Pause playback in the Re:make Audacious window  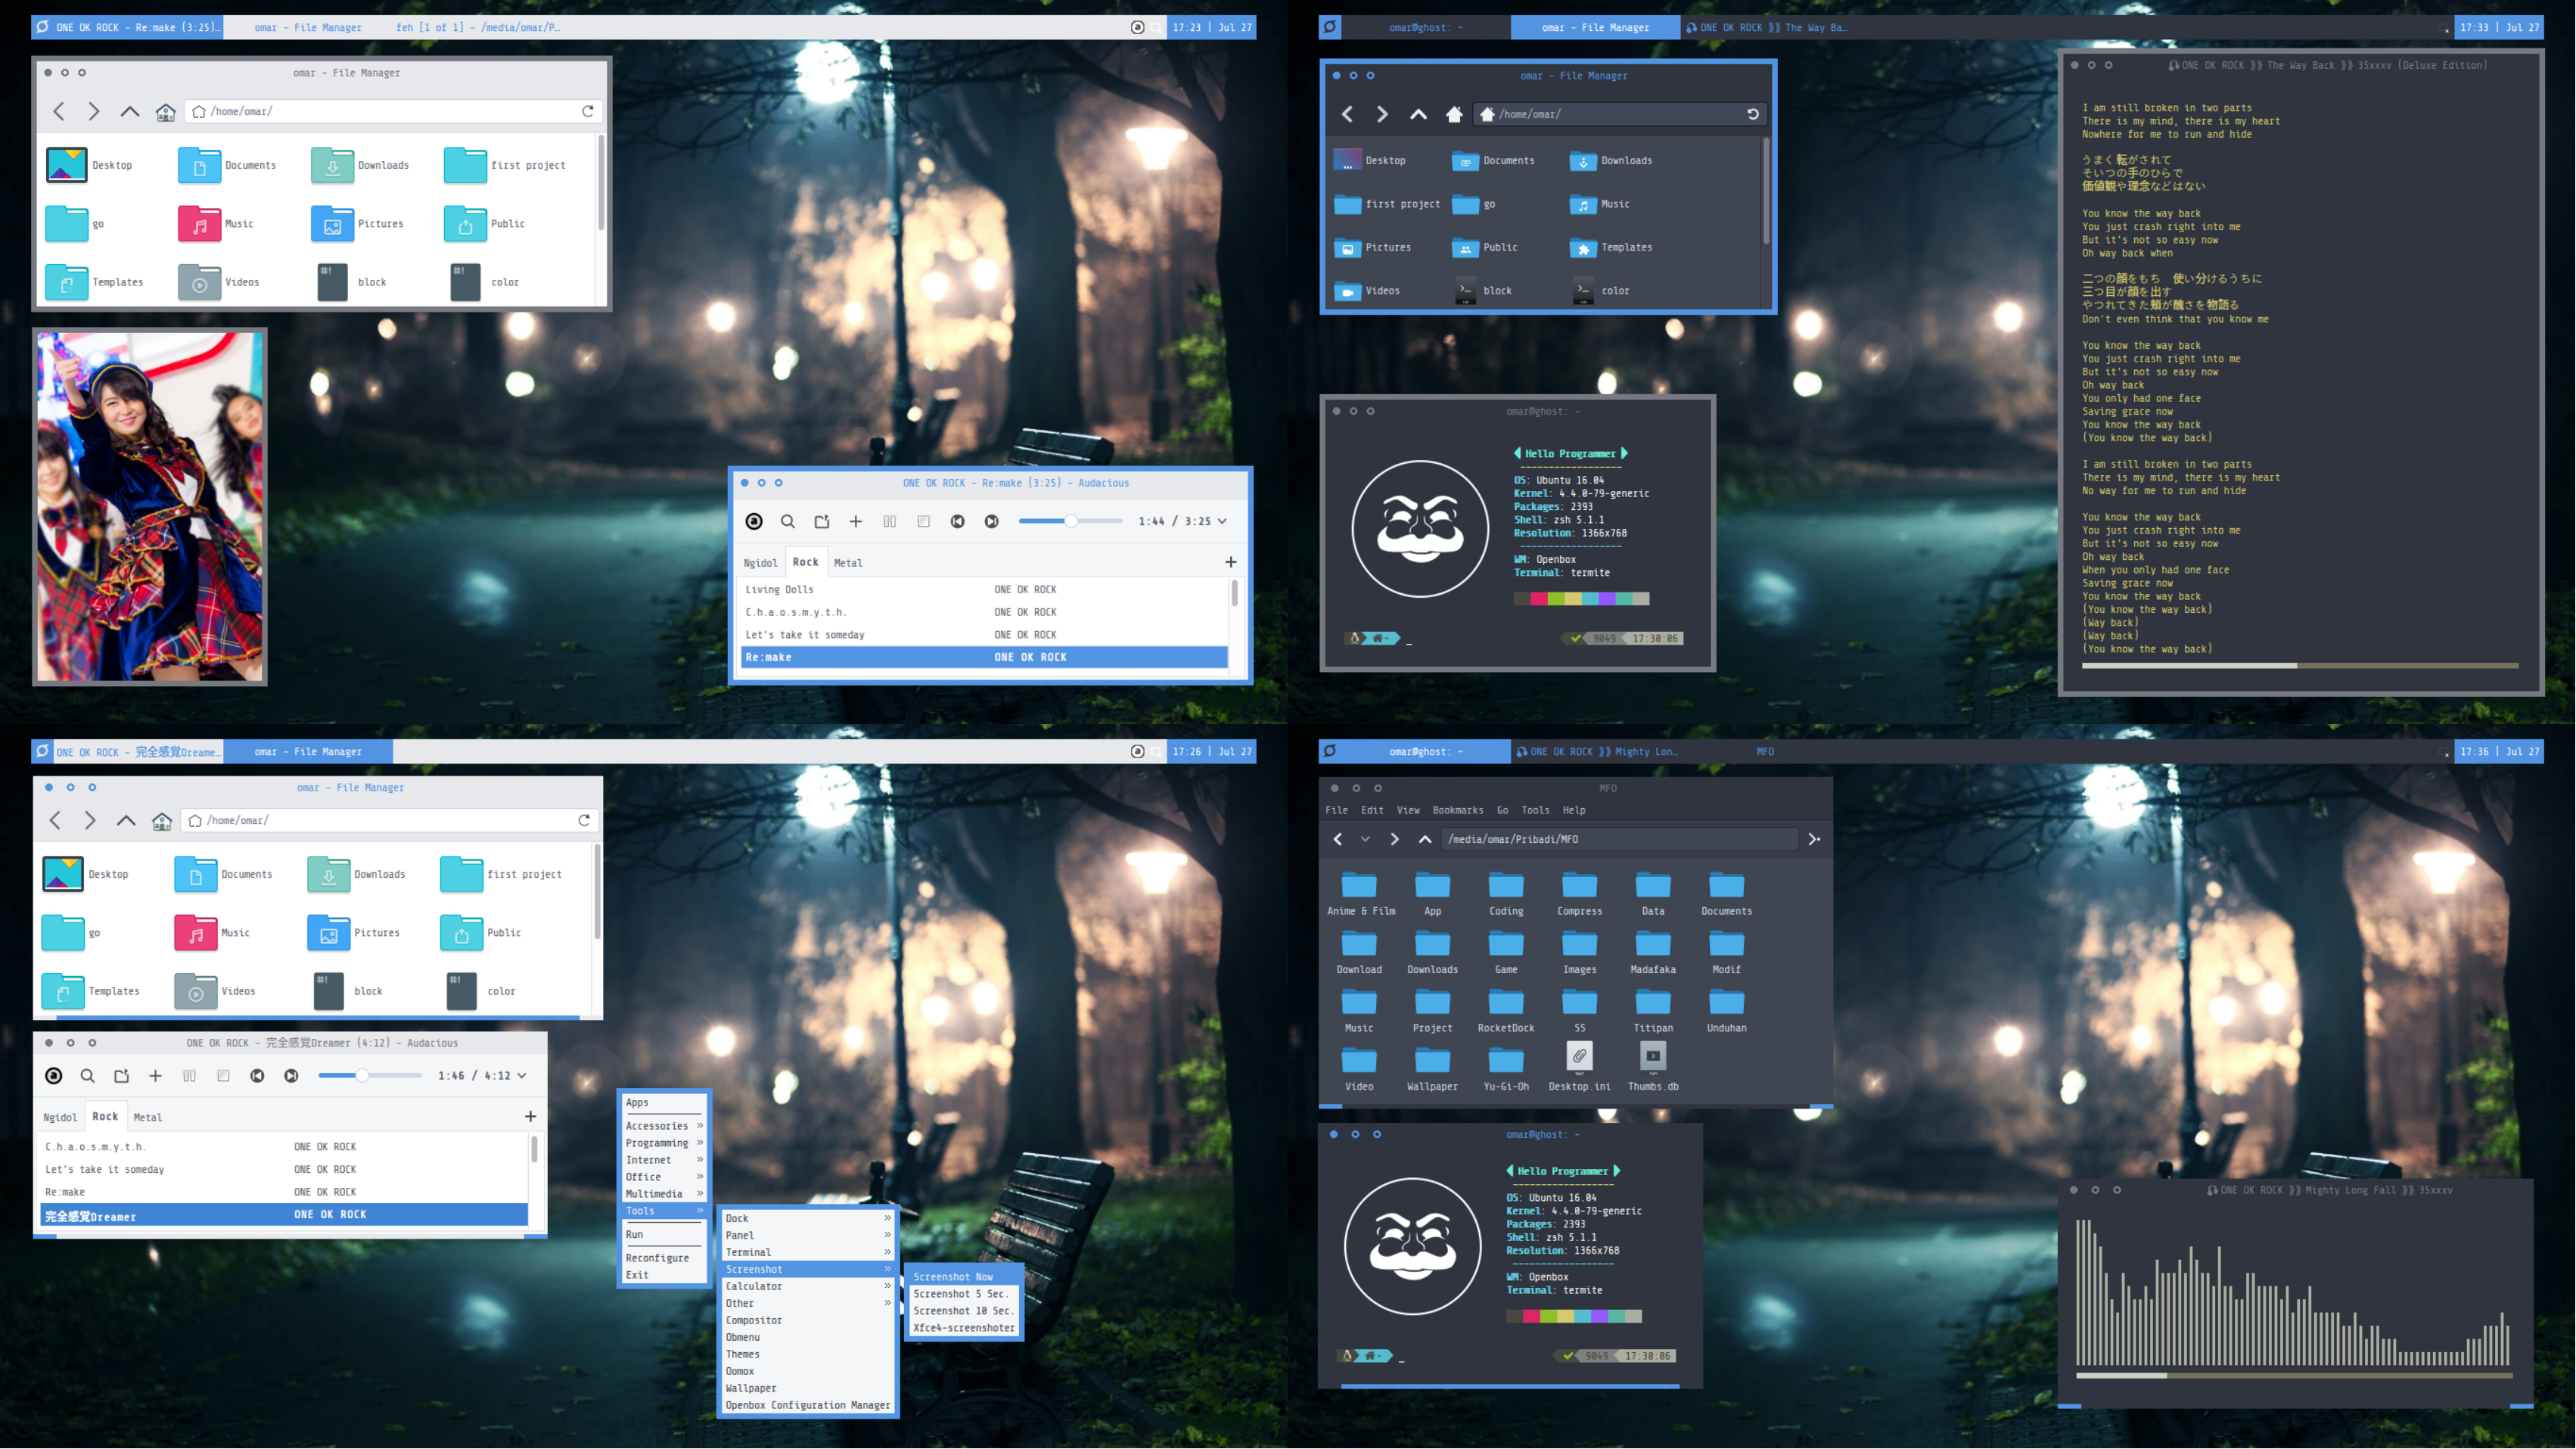[890, 521]
